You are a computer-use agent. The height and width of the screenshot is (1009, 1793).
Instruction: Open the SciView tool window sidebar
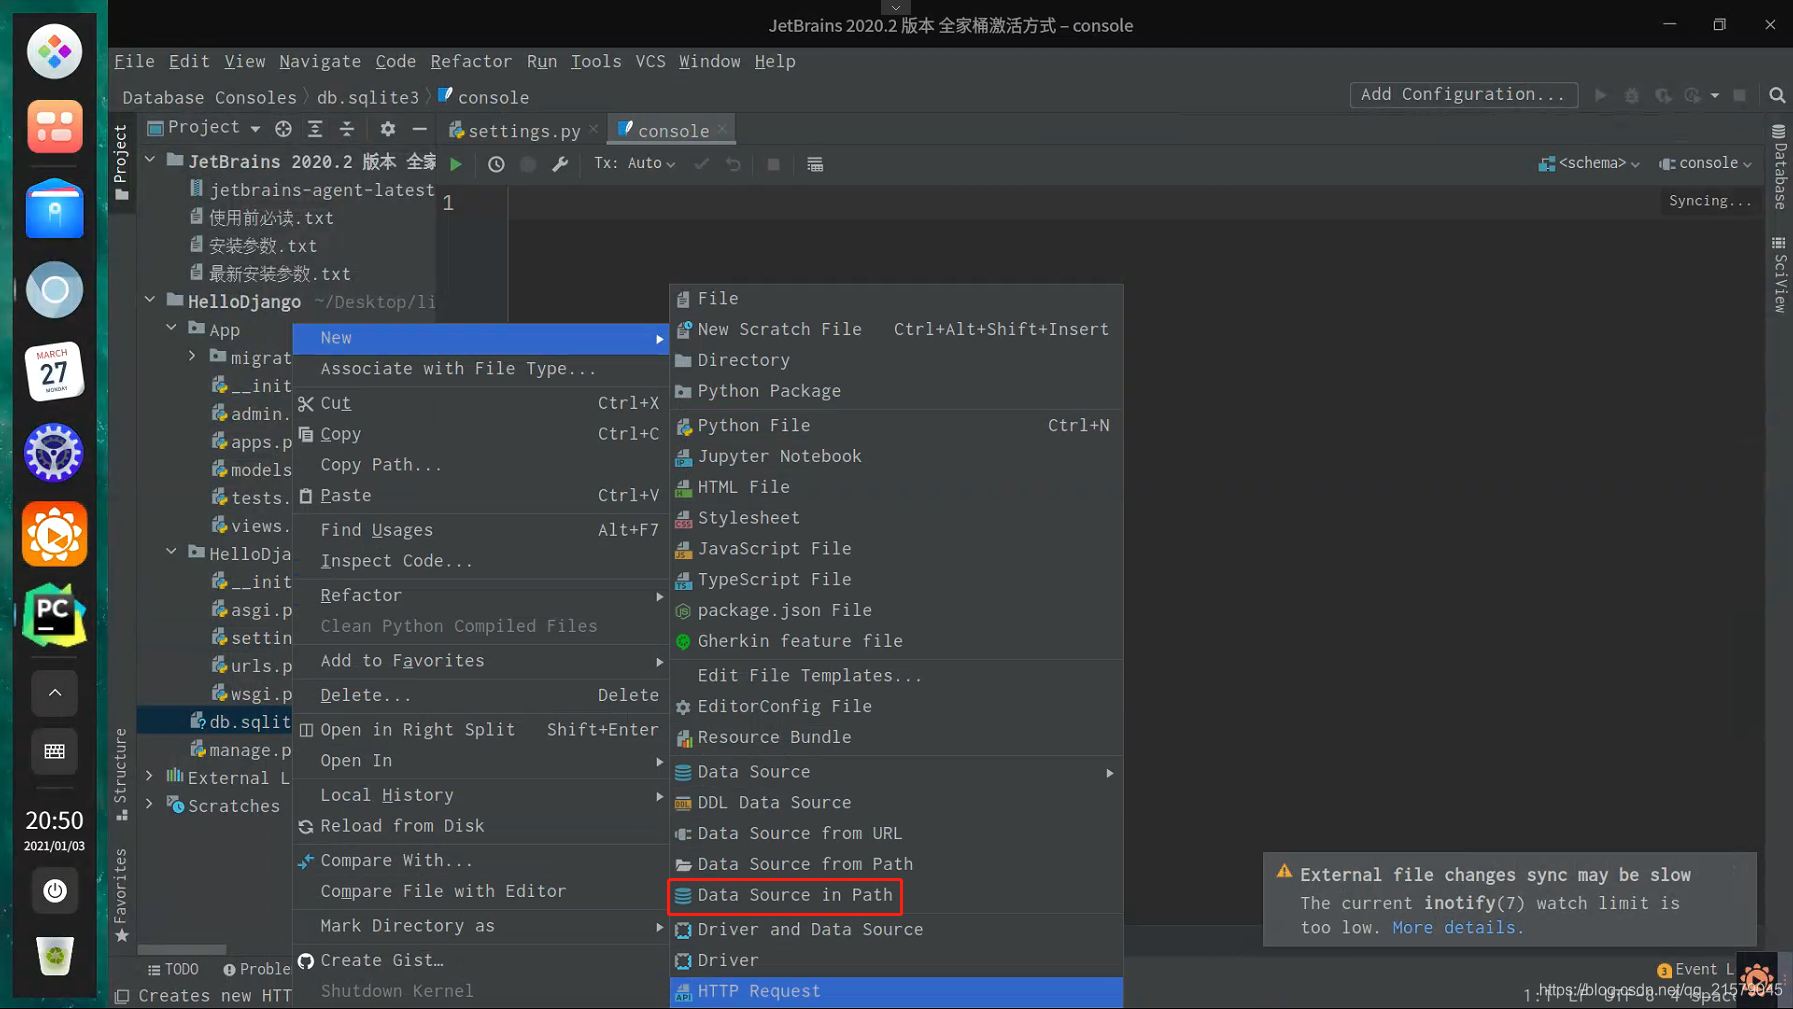click(1779, 274)
